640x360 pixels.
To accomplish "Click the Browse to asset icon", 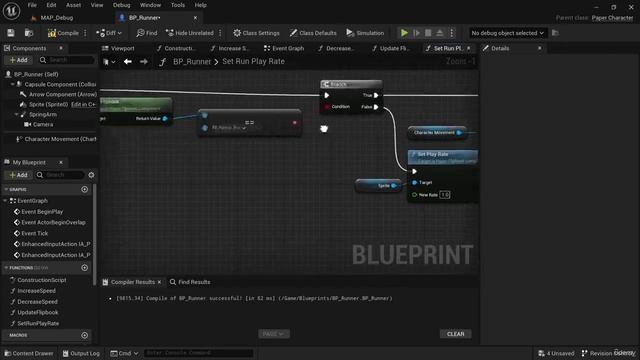I will 29,33.
